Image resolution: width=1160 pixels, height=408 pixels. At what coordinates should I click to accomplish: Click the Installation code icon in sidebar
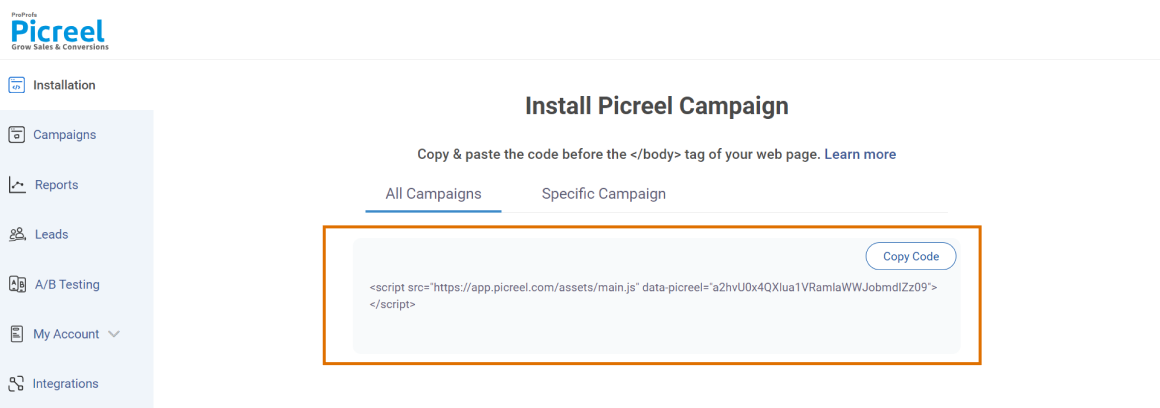point(16,85)
